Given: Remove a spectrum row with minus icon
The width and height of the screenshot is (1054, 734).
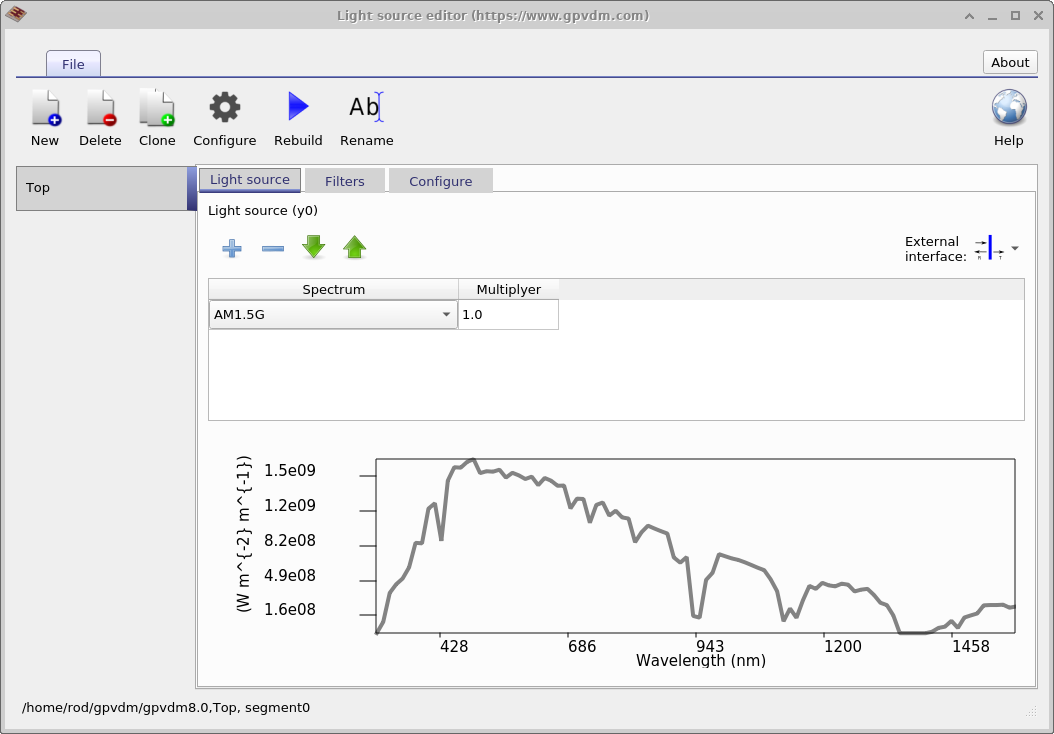Looking at the screenshot, I should point(272,247).
